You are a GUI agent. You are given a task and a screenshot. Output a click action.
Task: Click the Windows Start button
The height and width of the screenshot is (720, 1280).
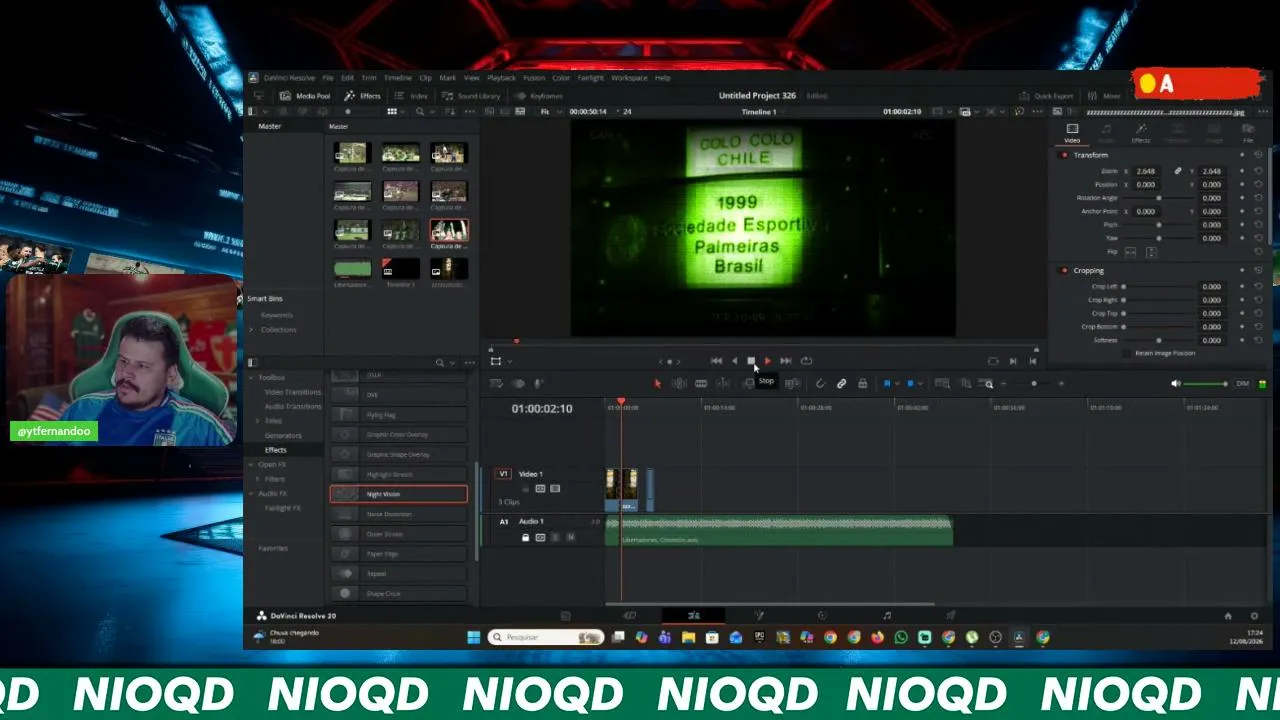[473, 637]
